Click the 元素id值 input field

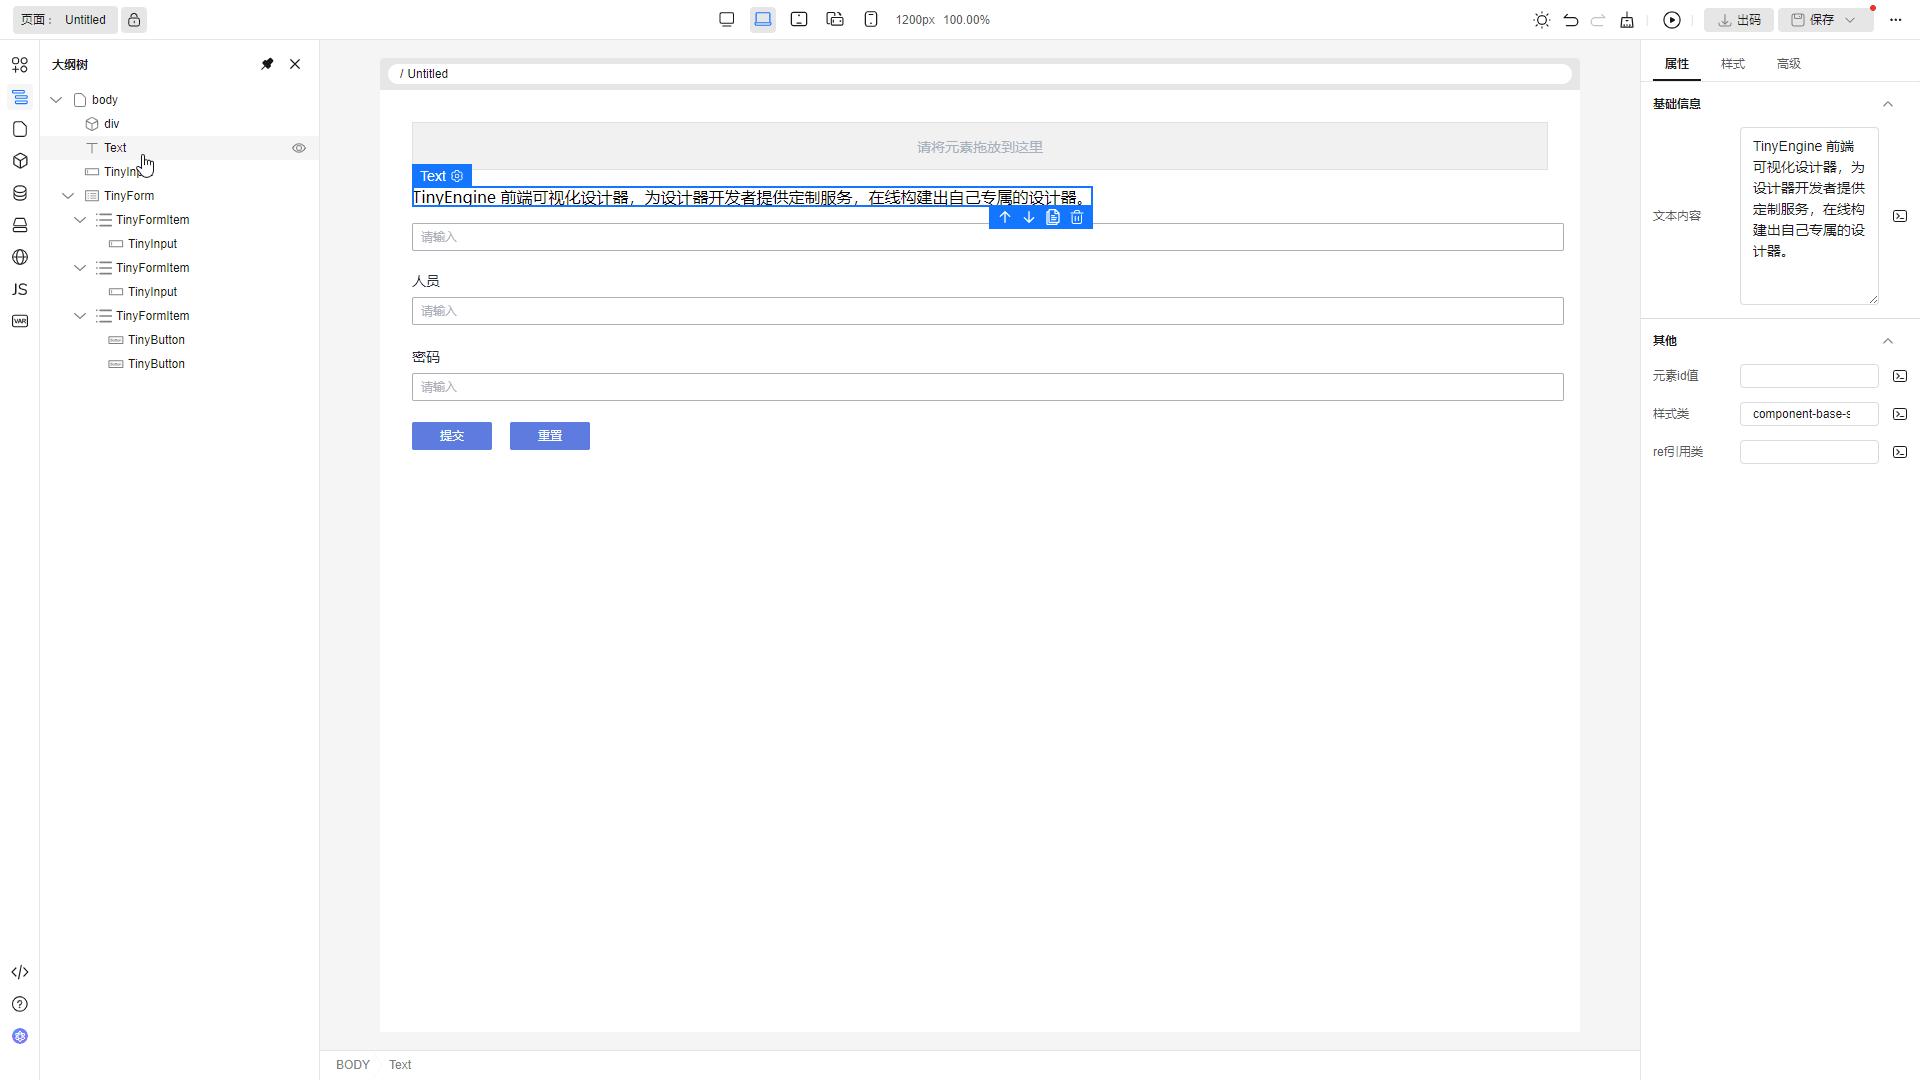pyautogui.click(x=1808, y=376)
